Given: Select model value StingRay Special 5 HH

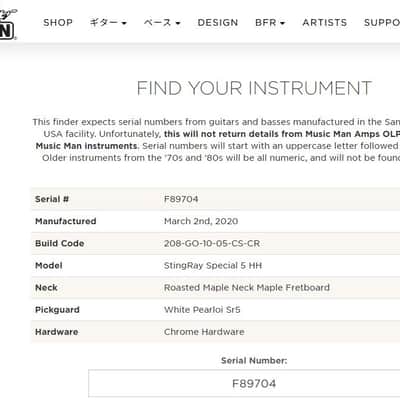Looking at the screenshot, I should point(213,265).
